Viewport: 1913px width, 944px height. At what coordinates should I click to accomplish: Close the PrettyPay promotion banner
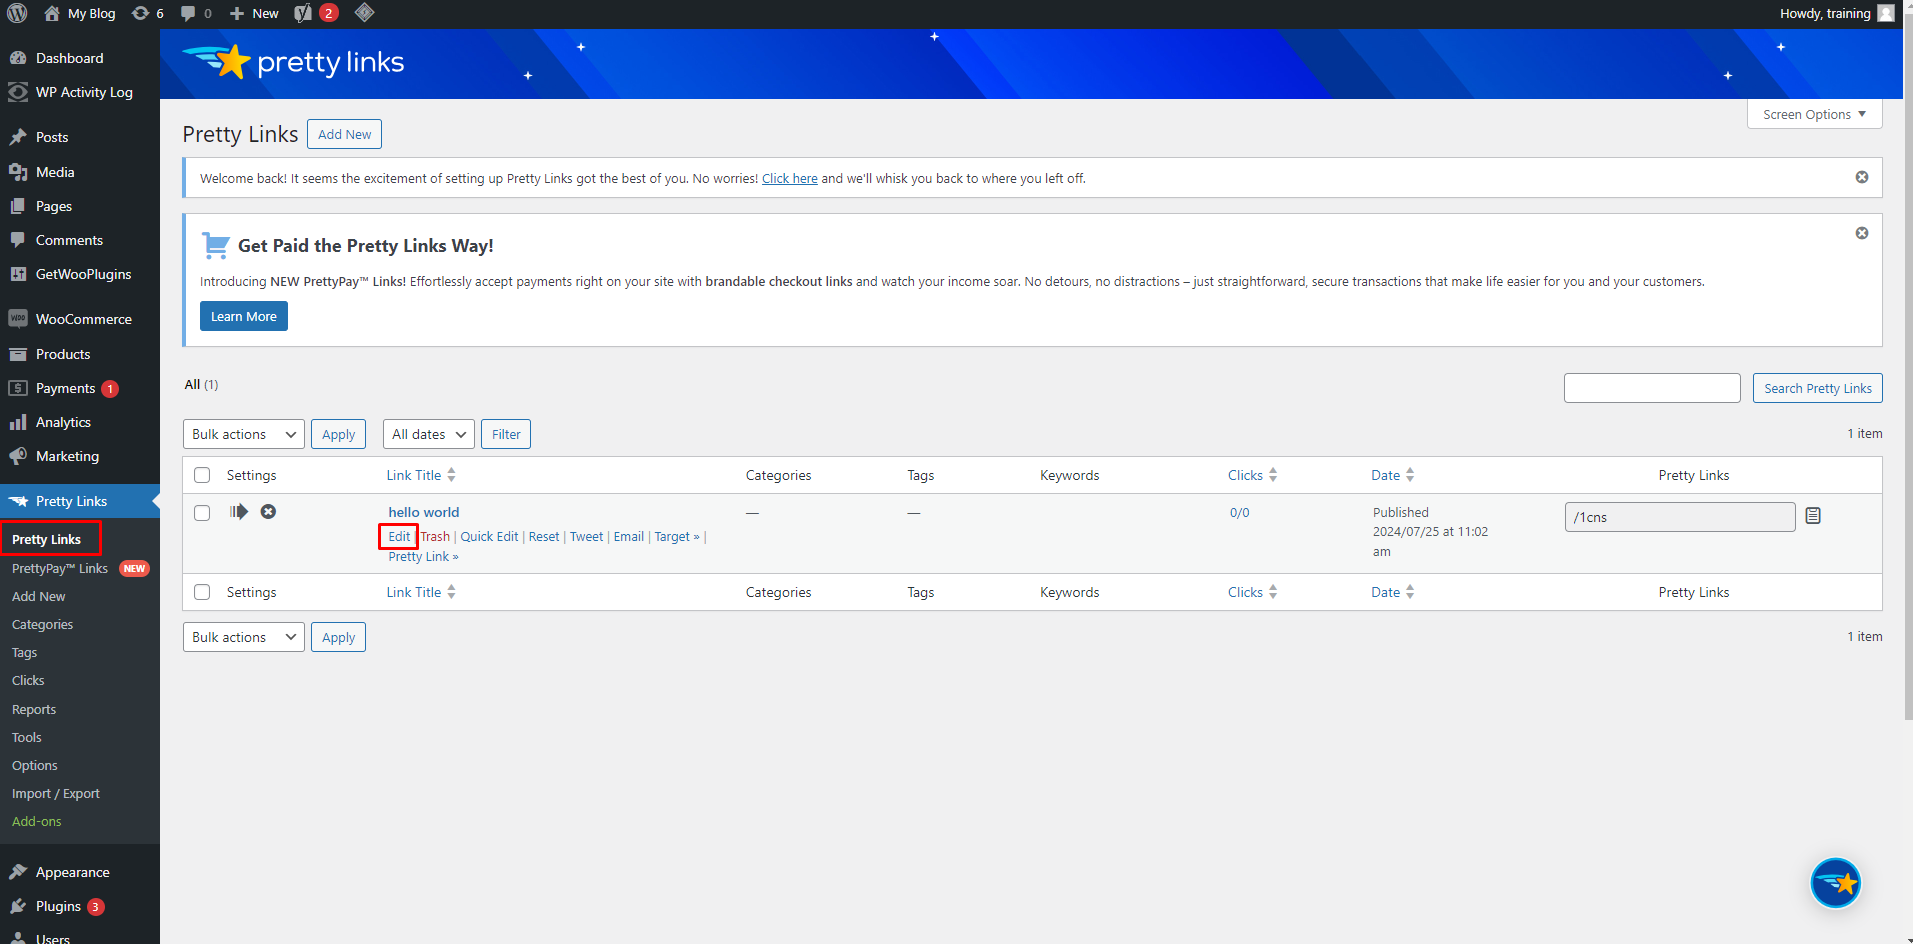(x=1861, y=233)
